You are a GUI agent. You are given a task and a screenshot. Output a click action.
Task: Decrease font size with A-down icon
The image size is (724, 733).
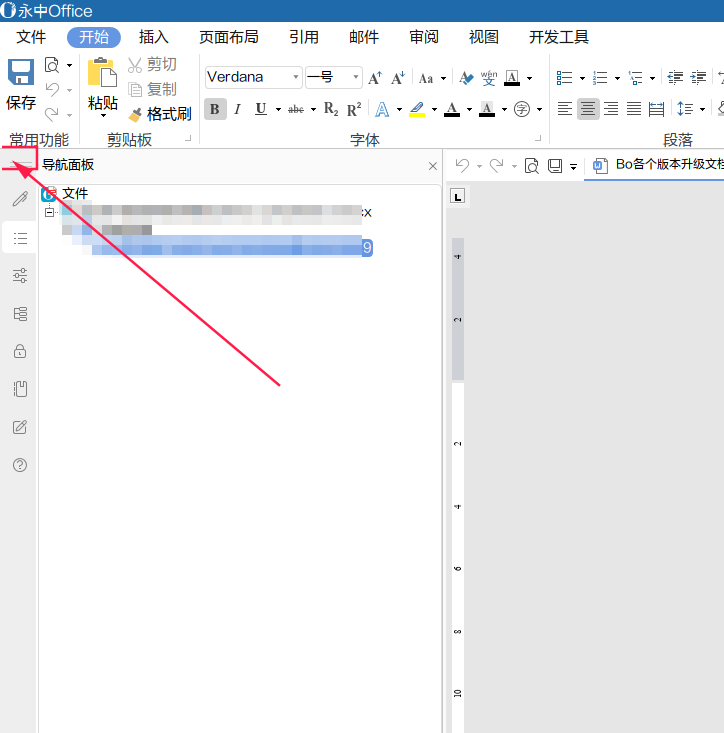[x=398, y=78]
